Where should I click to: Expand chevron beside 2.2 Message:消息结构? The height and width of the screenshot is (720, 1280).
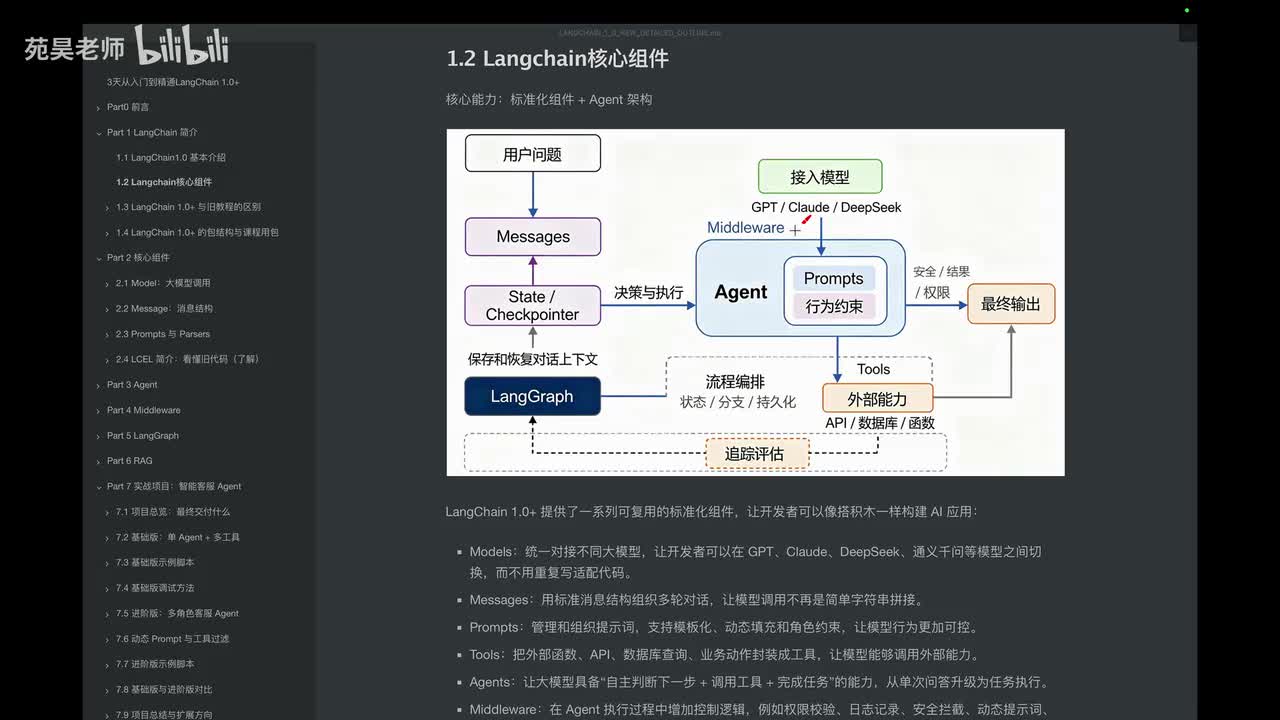tap(107, 309)
